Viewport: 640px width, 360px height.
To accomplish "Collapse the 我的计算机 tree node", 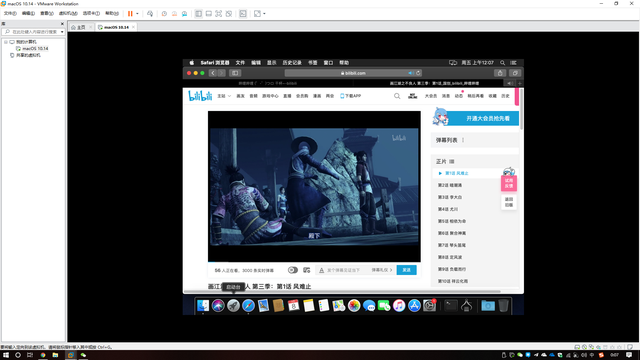I will point(6,42).
